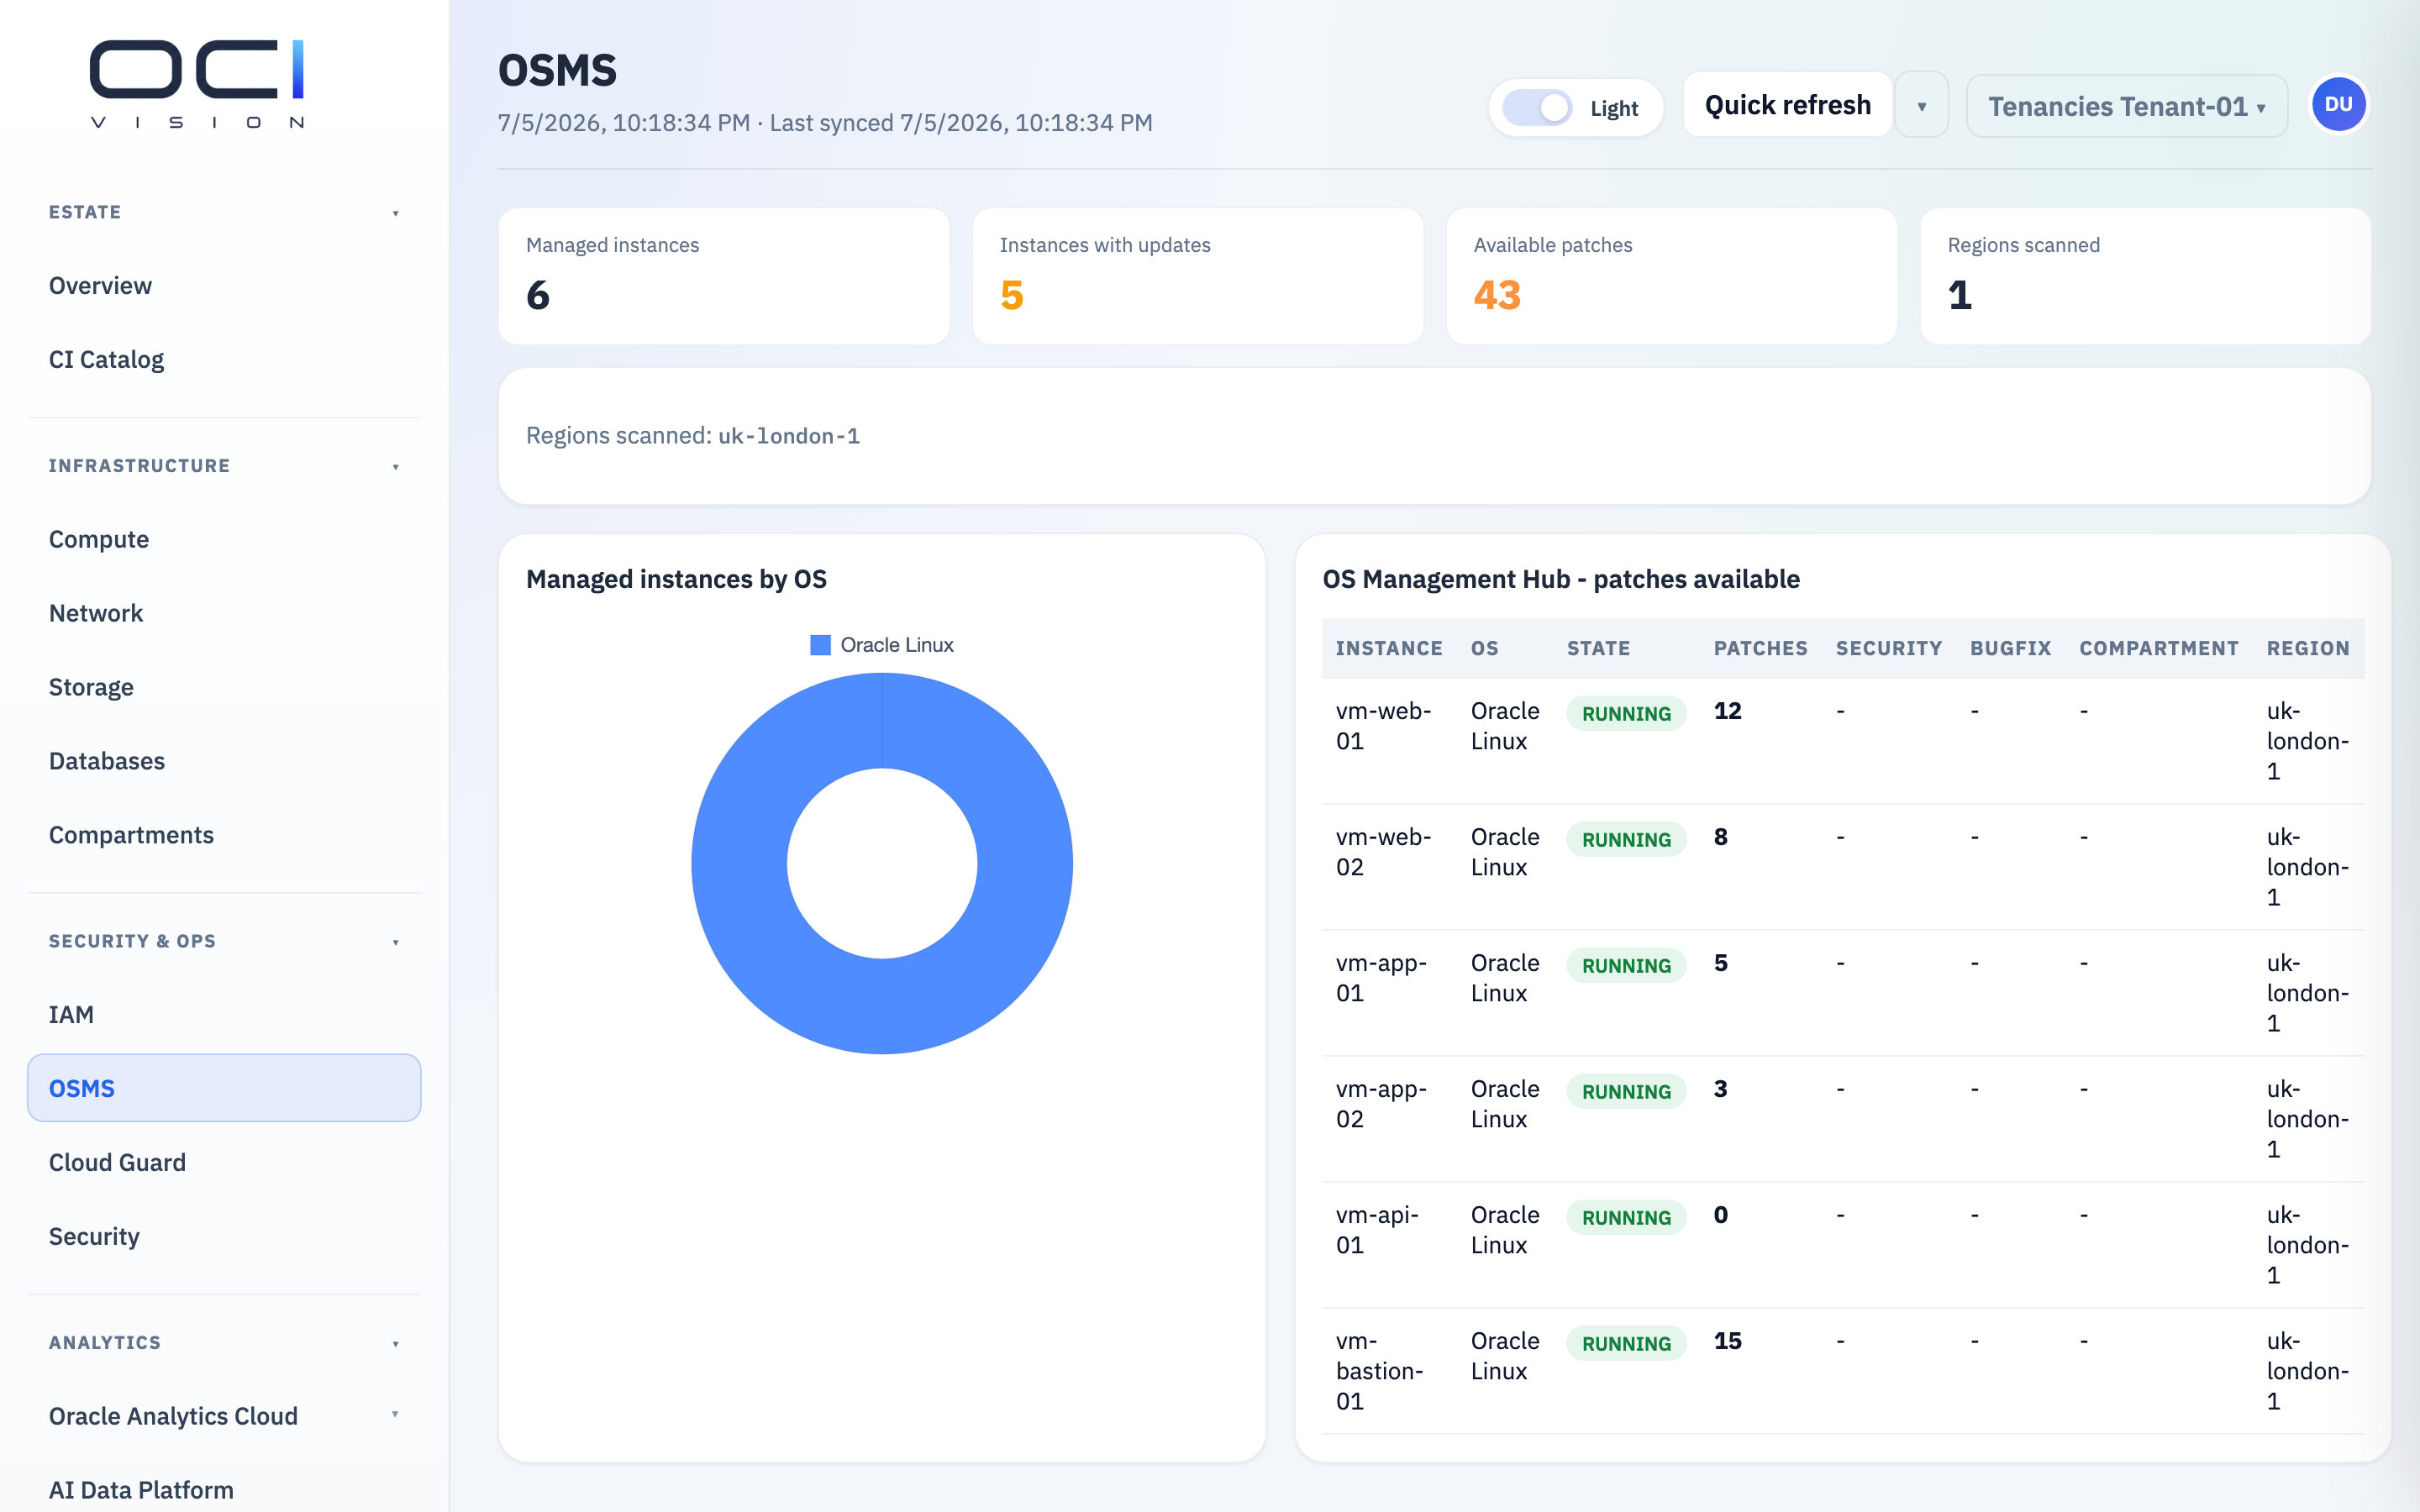This screenshot has height=1512, width=2420.
Task: Open the Tenancies Tenant-01 dropdown
Action: 2126,106
